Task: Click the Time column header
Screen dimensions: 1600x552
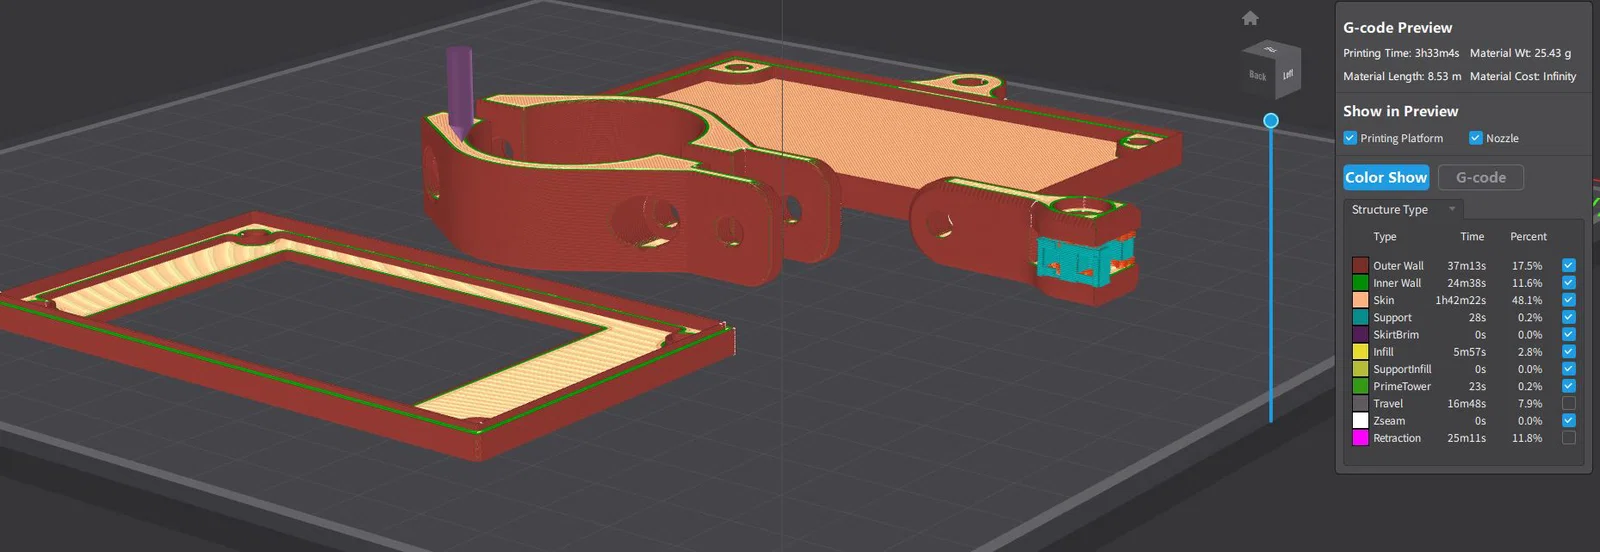Action: (1472, 237)
